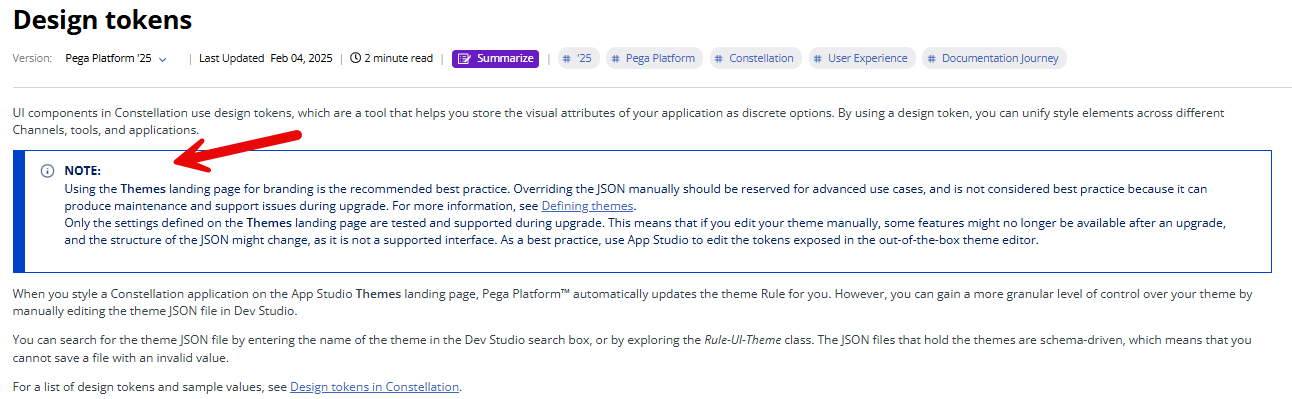Open the User Experience tag
This screenshot has width=1292, height=399.
pos(862,59)
